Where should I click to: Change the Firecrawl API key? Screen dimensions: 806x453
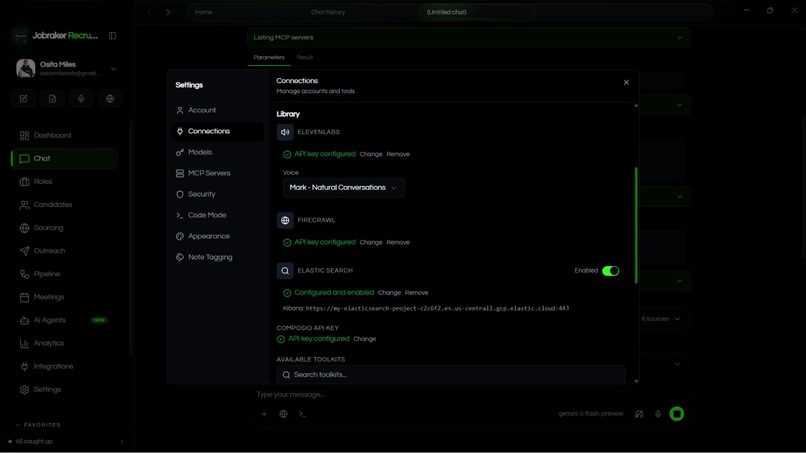pyautogui.click(x=371, y=242)
